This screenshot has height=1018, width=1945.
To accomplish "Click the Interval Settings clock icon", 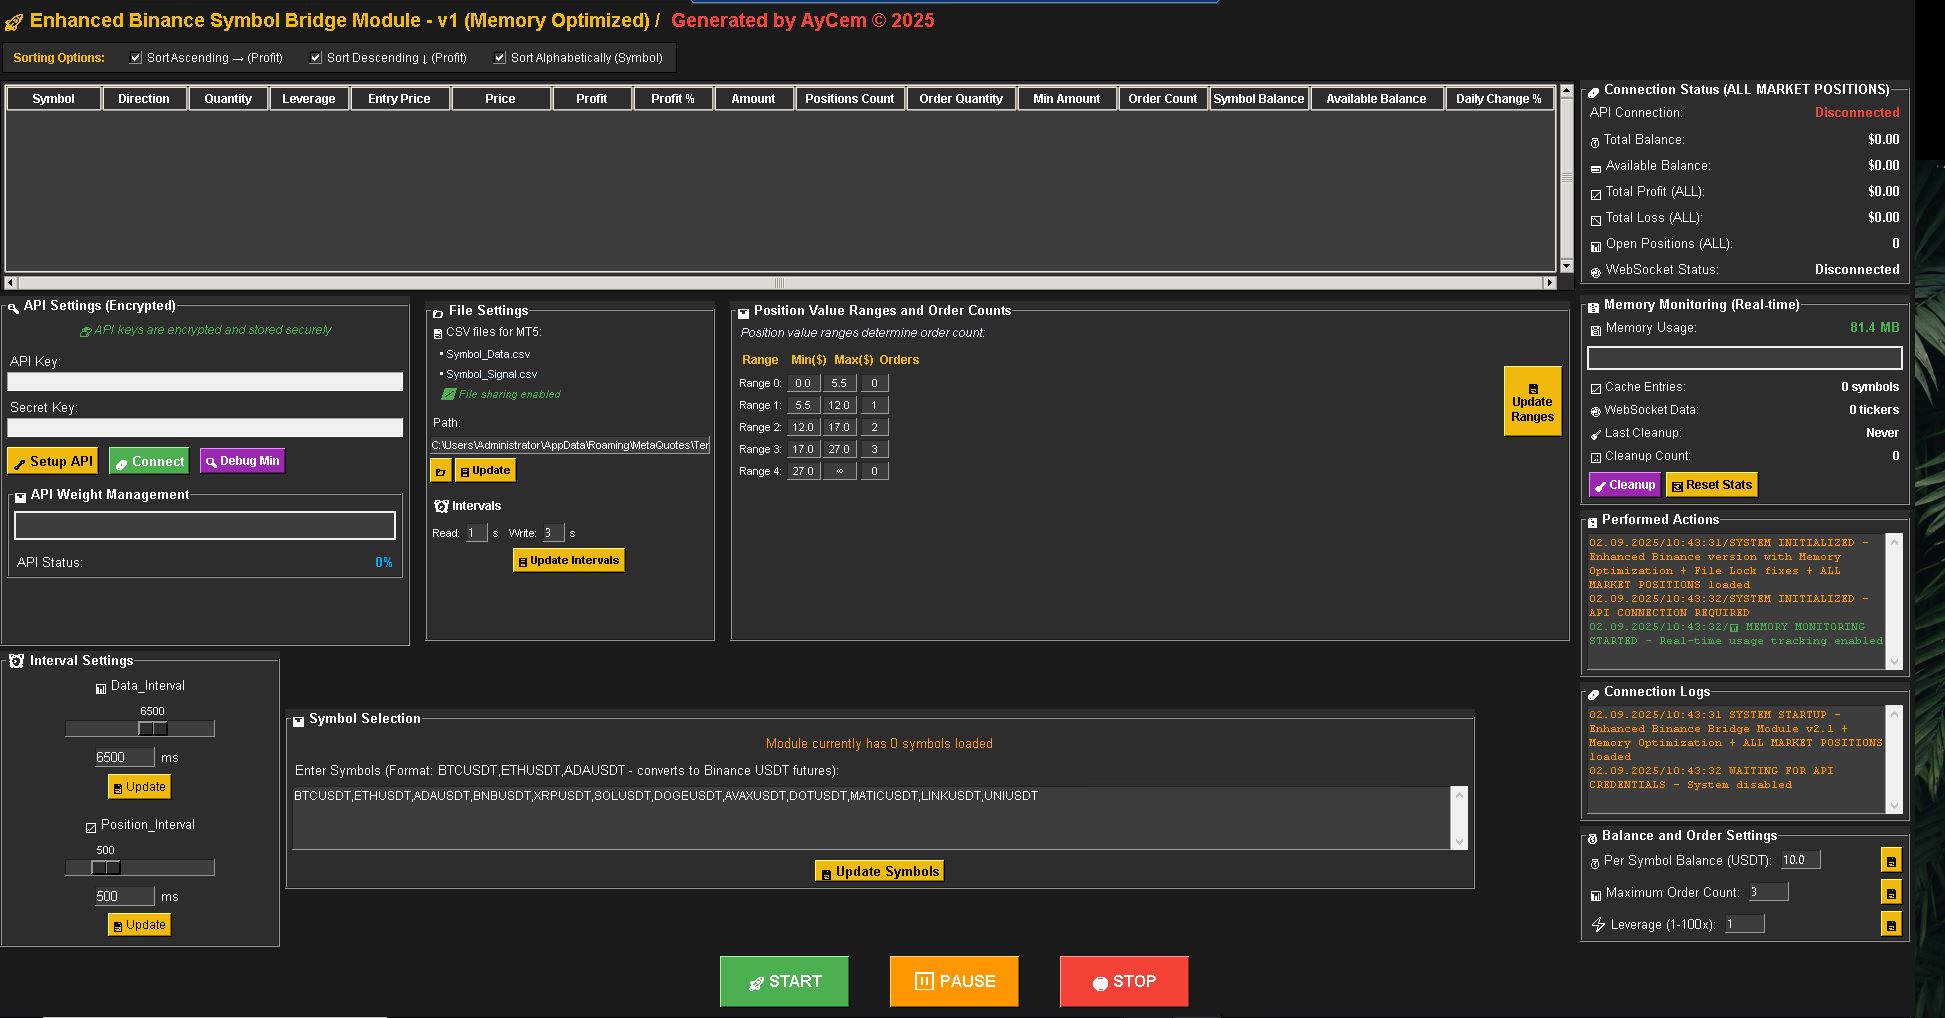I will click(17, 661).
